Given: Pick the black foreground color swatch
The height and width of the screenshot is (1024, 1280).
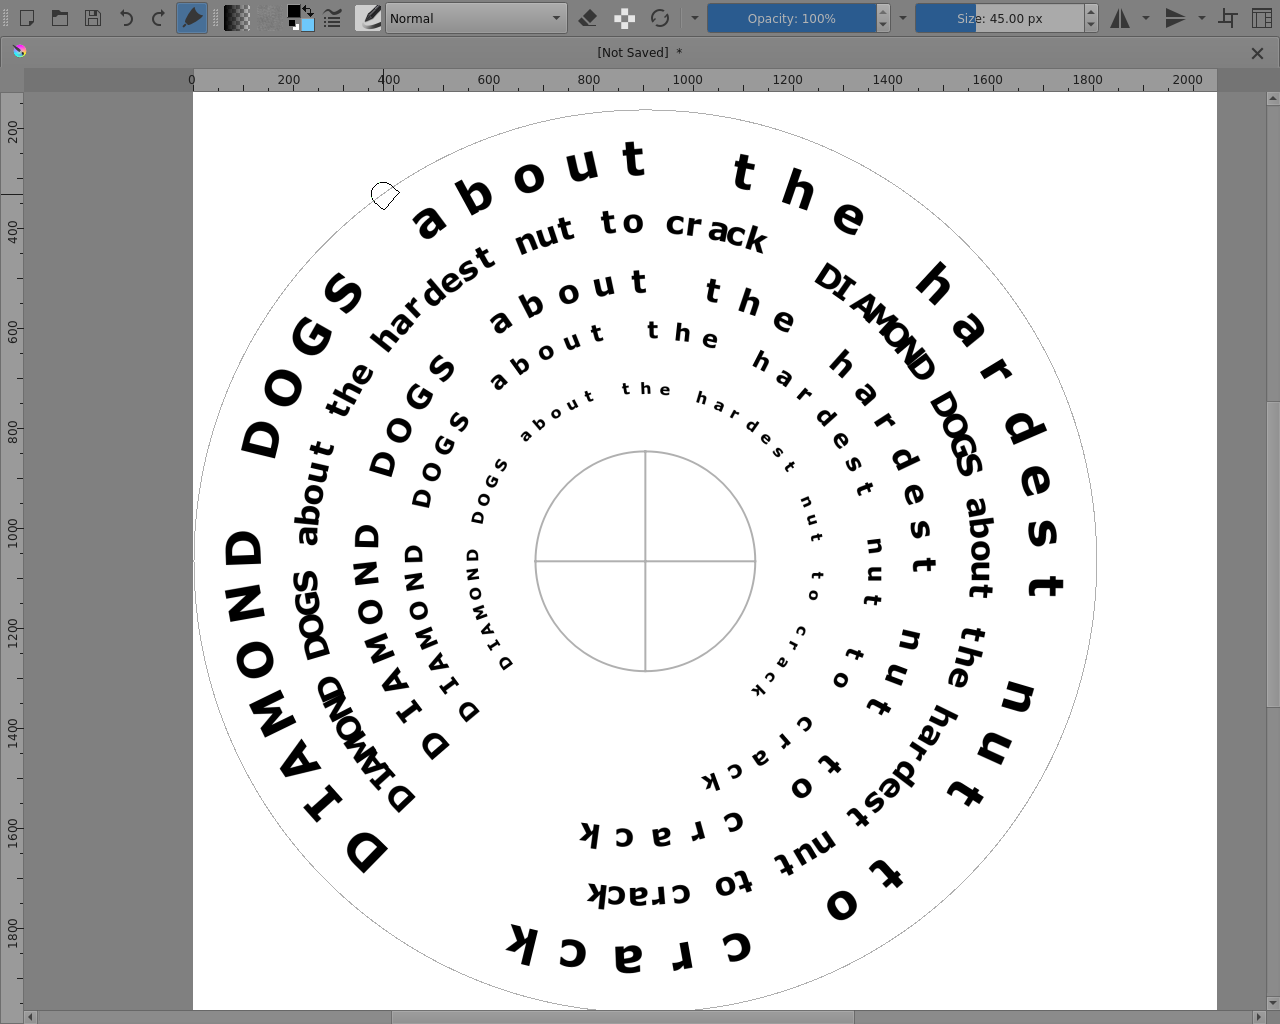Looking at the screenshot, I should [294, 12].
